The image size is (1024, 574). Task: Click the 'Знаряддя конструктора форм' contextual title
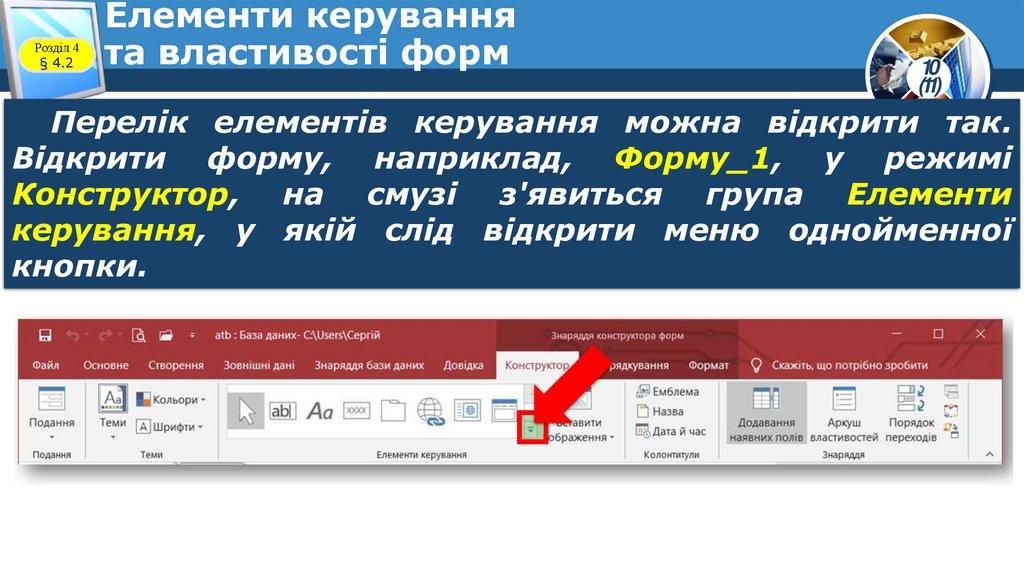click(x=617, y=336)
